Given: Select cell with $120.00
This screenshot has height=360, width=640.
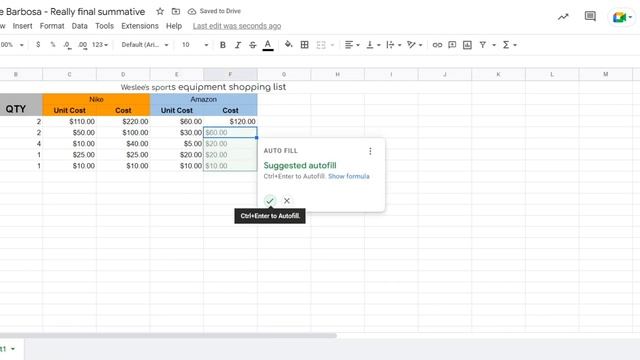Looking at the screenshot, I should [x=230, y=122].
